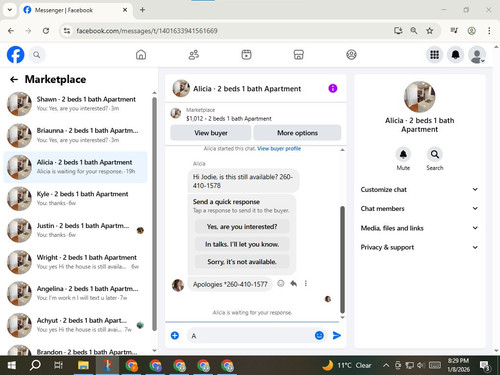The image size is (500, 375).
Task: Open the Facebook menu grid icon
Action: point(434,55)
